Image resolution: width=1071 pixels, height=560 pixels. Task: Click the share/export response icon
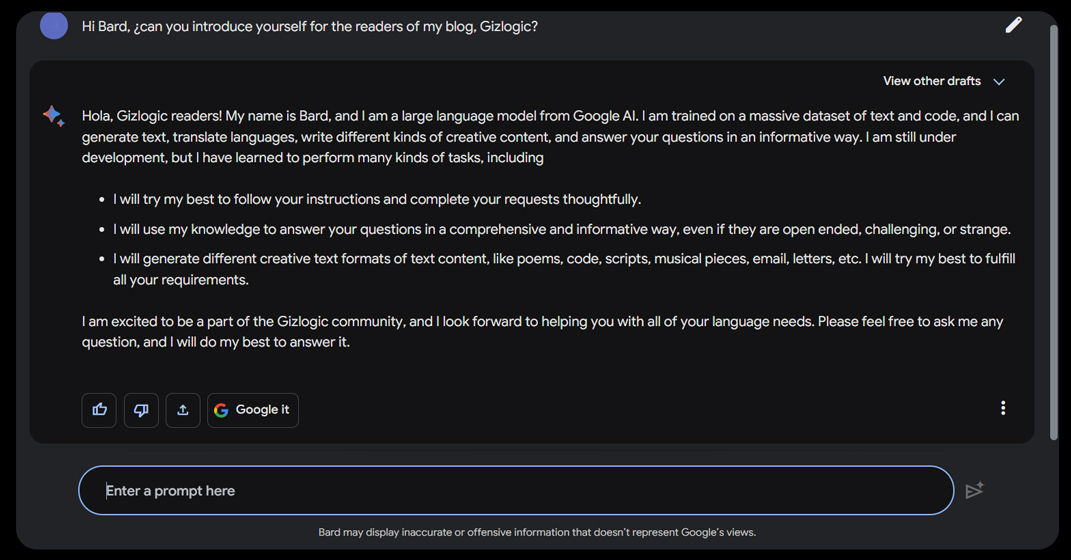tap(183, 410)
